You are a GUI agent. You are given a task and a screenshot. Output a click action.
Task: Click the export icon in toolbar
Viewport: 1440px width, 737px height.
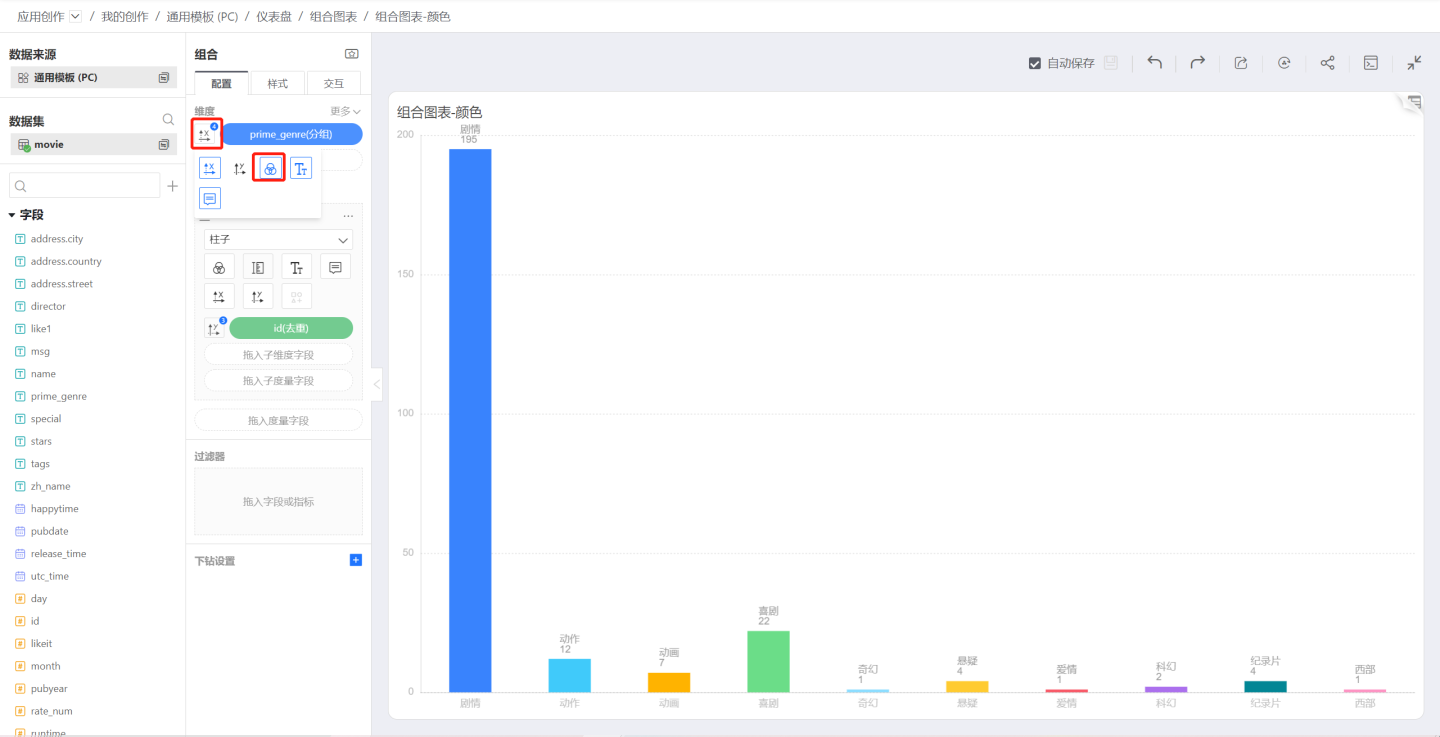point(1240,63)
